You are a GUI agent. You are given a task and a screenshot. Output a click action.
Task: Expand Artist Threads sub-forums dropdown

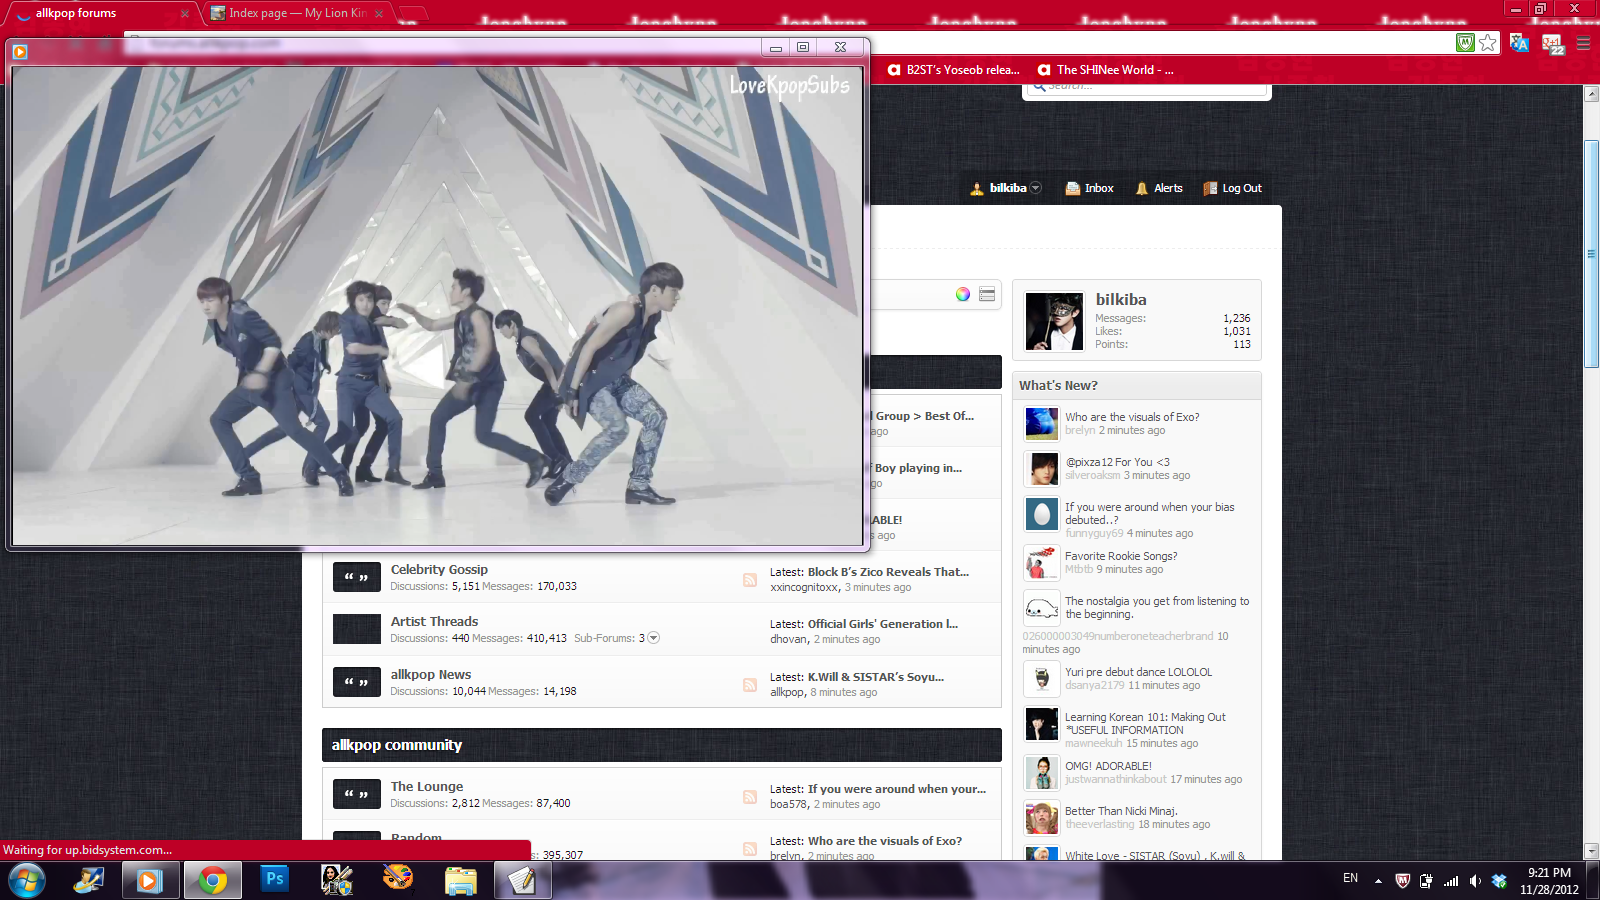pos(653,638)
